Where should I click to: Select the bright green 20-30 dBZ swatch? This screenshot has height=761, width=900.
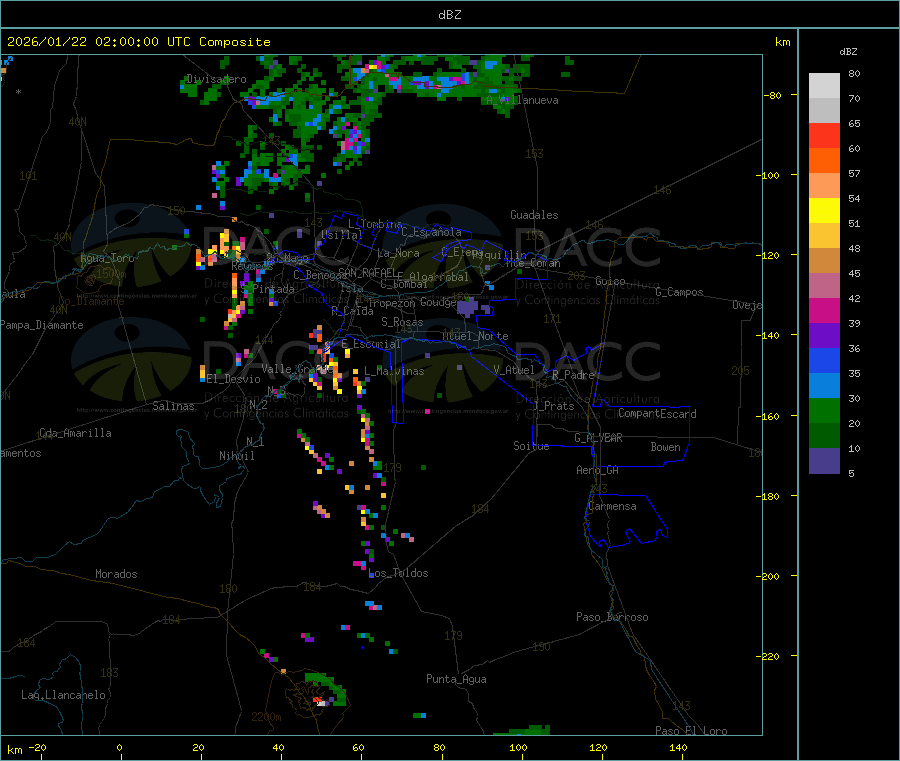824,410
